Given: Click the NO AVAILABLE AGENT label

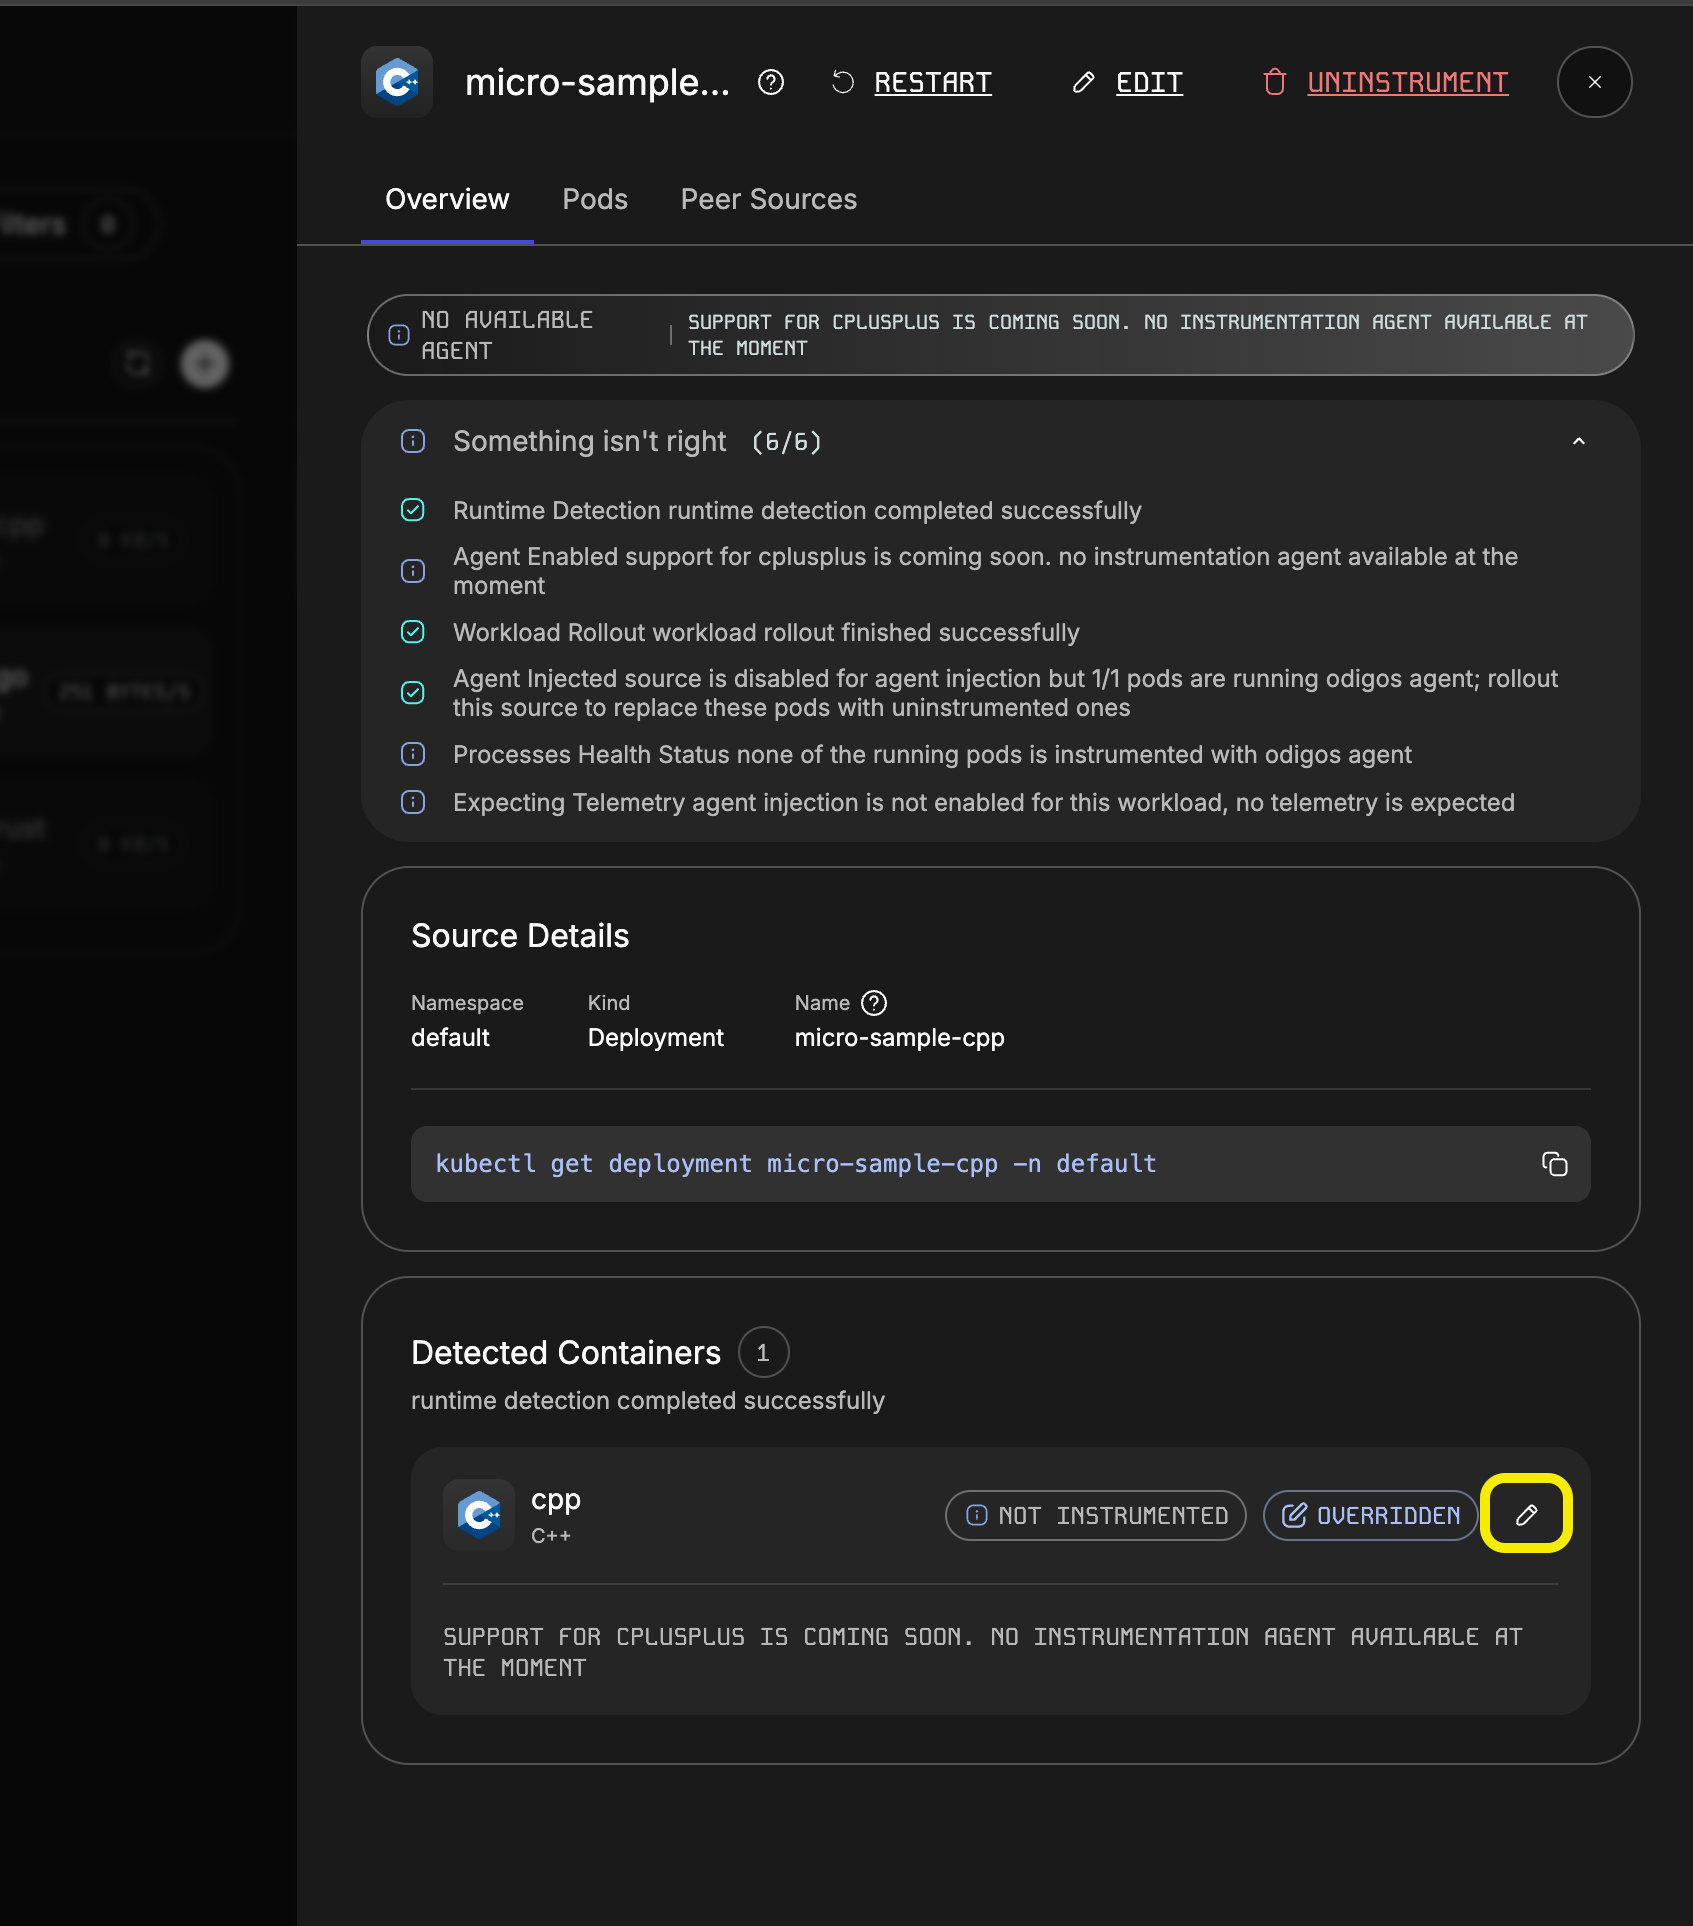Looking at the screenshot, I should click(x=507, y=335).
